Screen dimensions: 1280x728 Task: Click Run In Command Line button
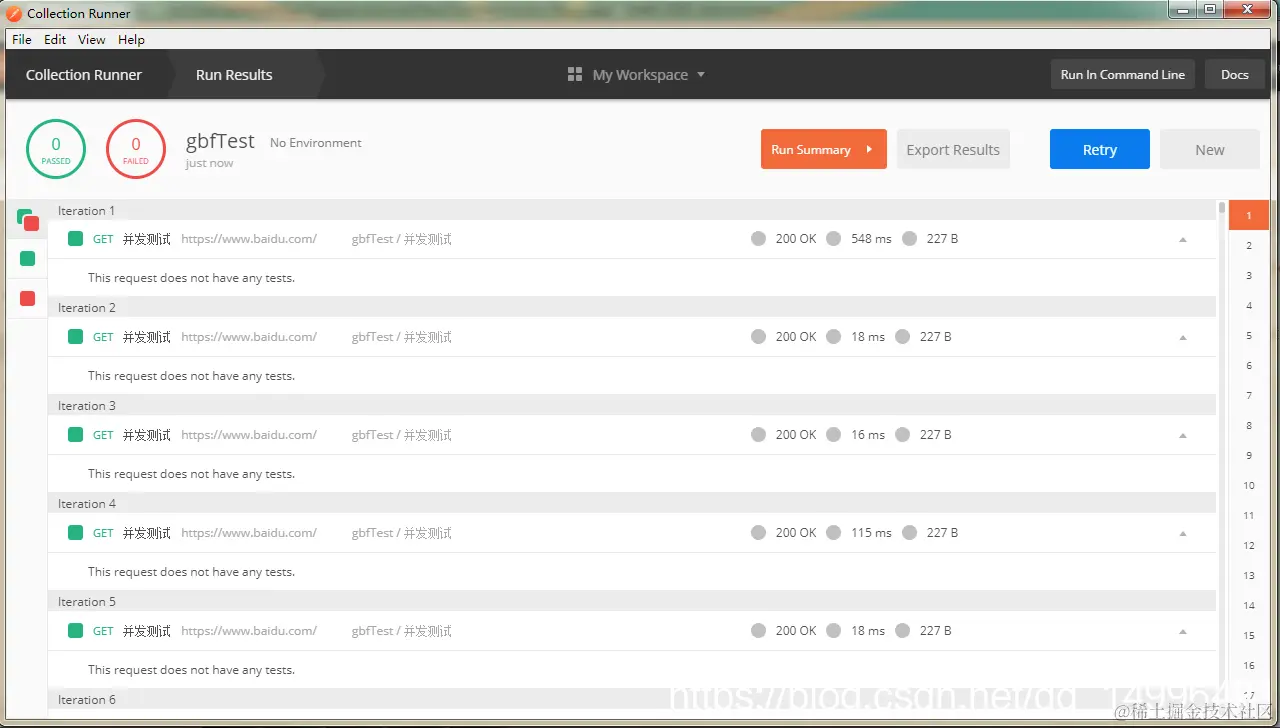[x=1122, y=75]
